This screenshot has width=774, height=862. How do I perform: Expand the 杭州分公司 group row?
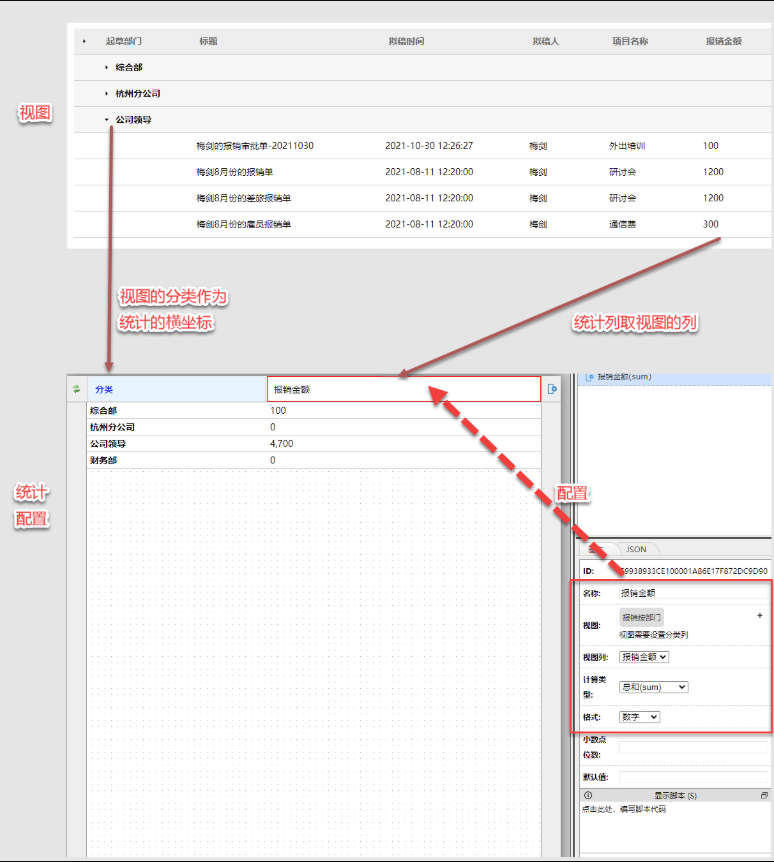tap(107, 93)
